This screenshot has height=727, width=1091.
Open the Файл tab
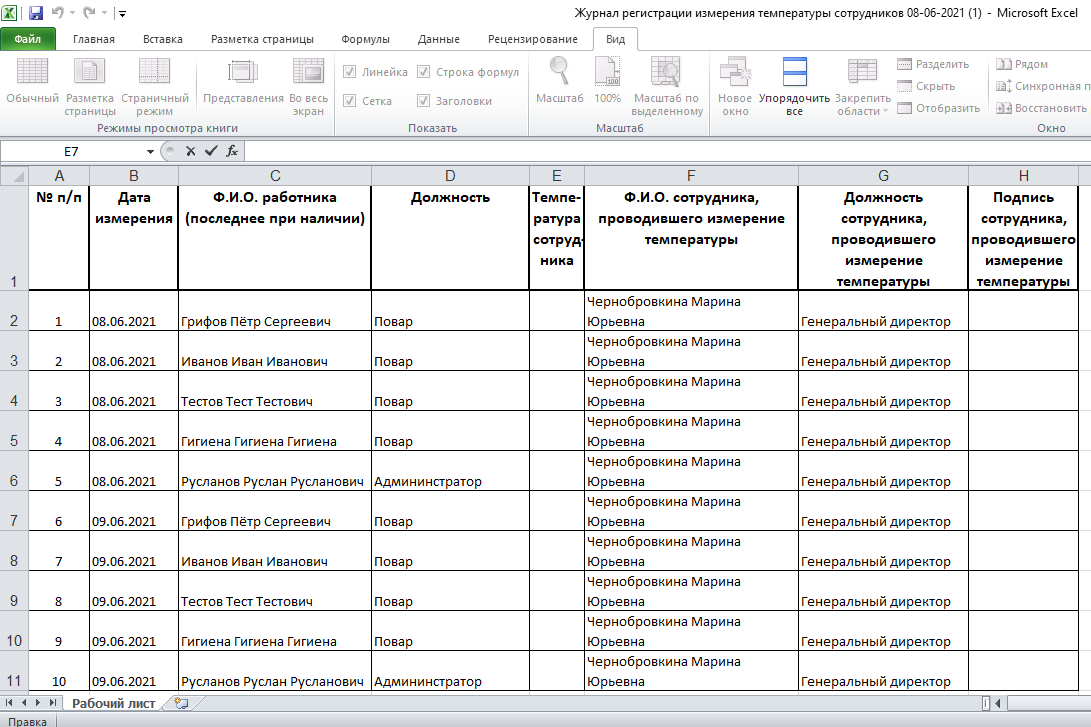point(27,39)
